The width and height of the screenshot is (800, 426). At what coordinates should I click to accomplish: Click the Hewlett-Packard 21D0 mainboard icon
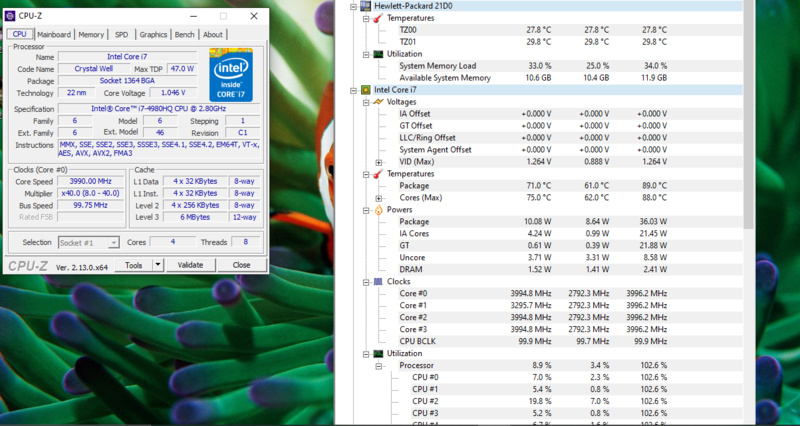[x=365, y=6]
